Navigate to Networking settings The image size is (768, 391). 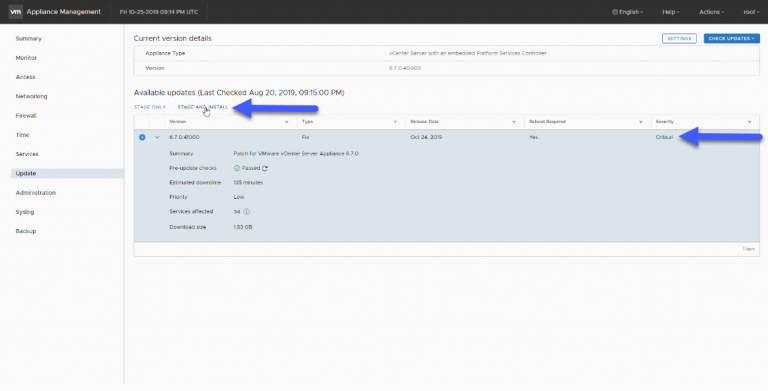click(x=31, y=97)
